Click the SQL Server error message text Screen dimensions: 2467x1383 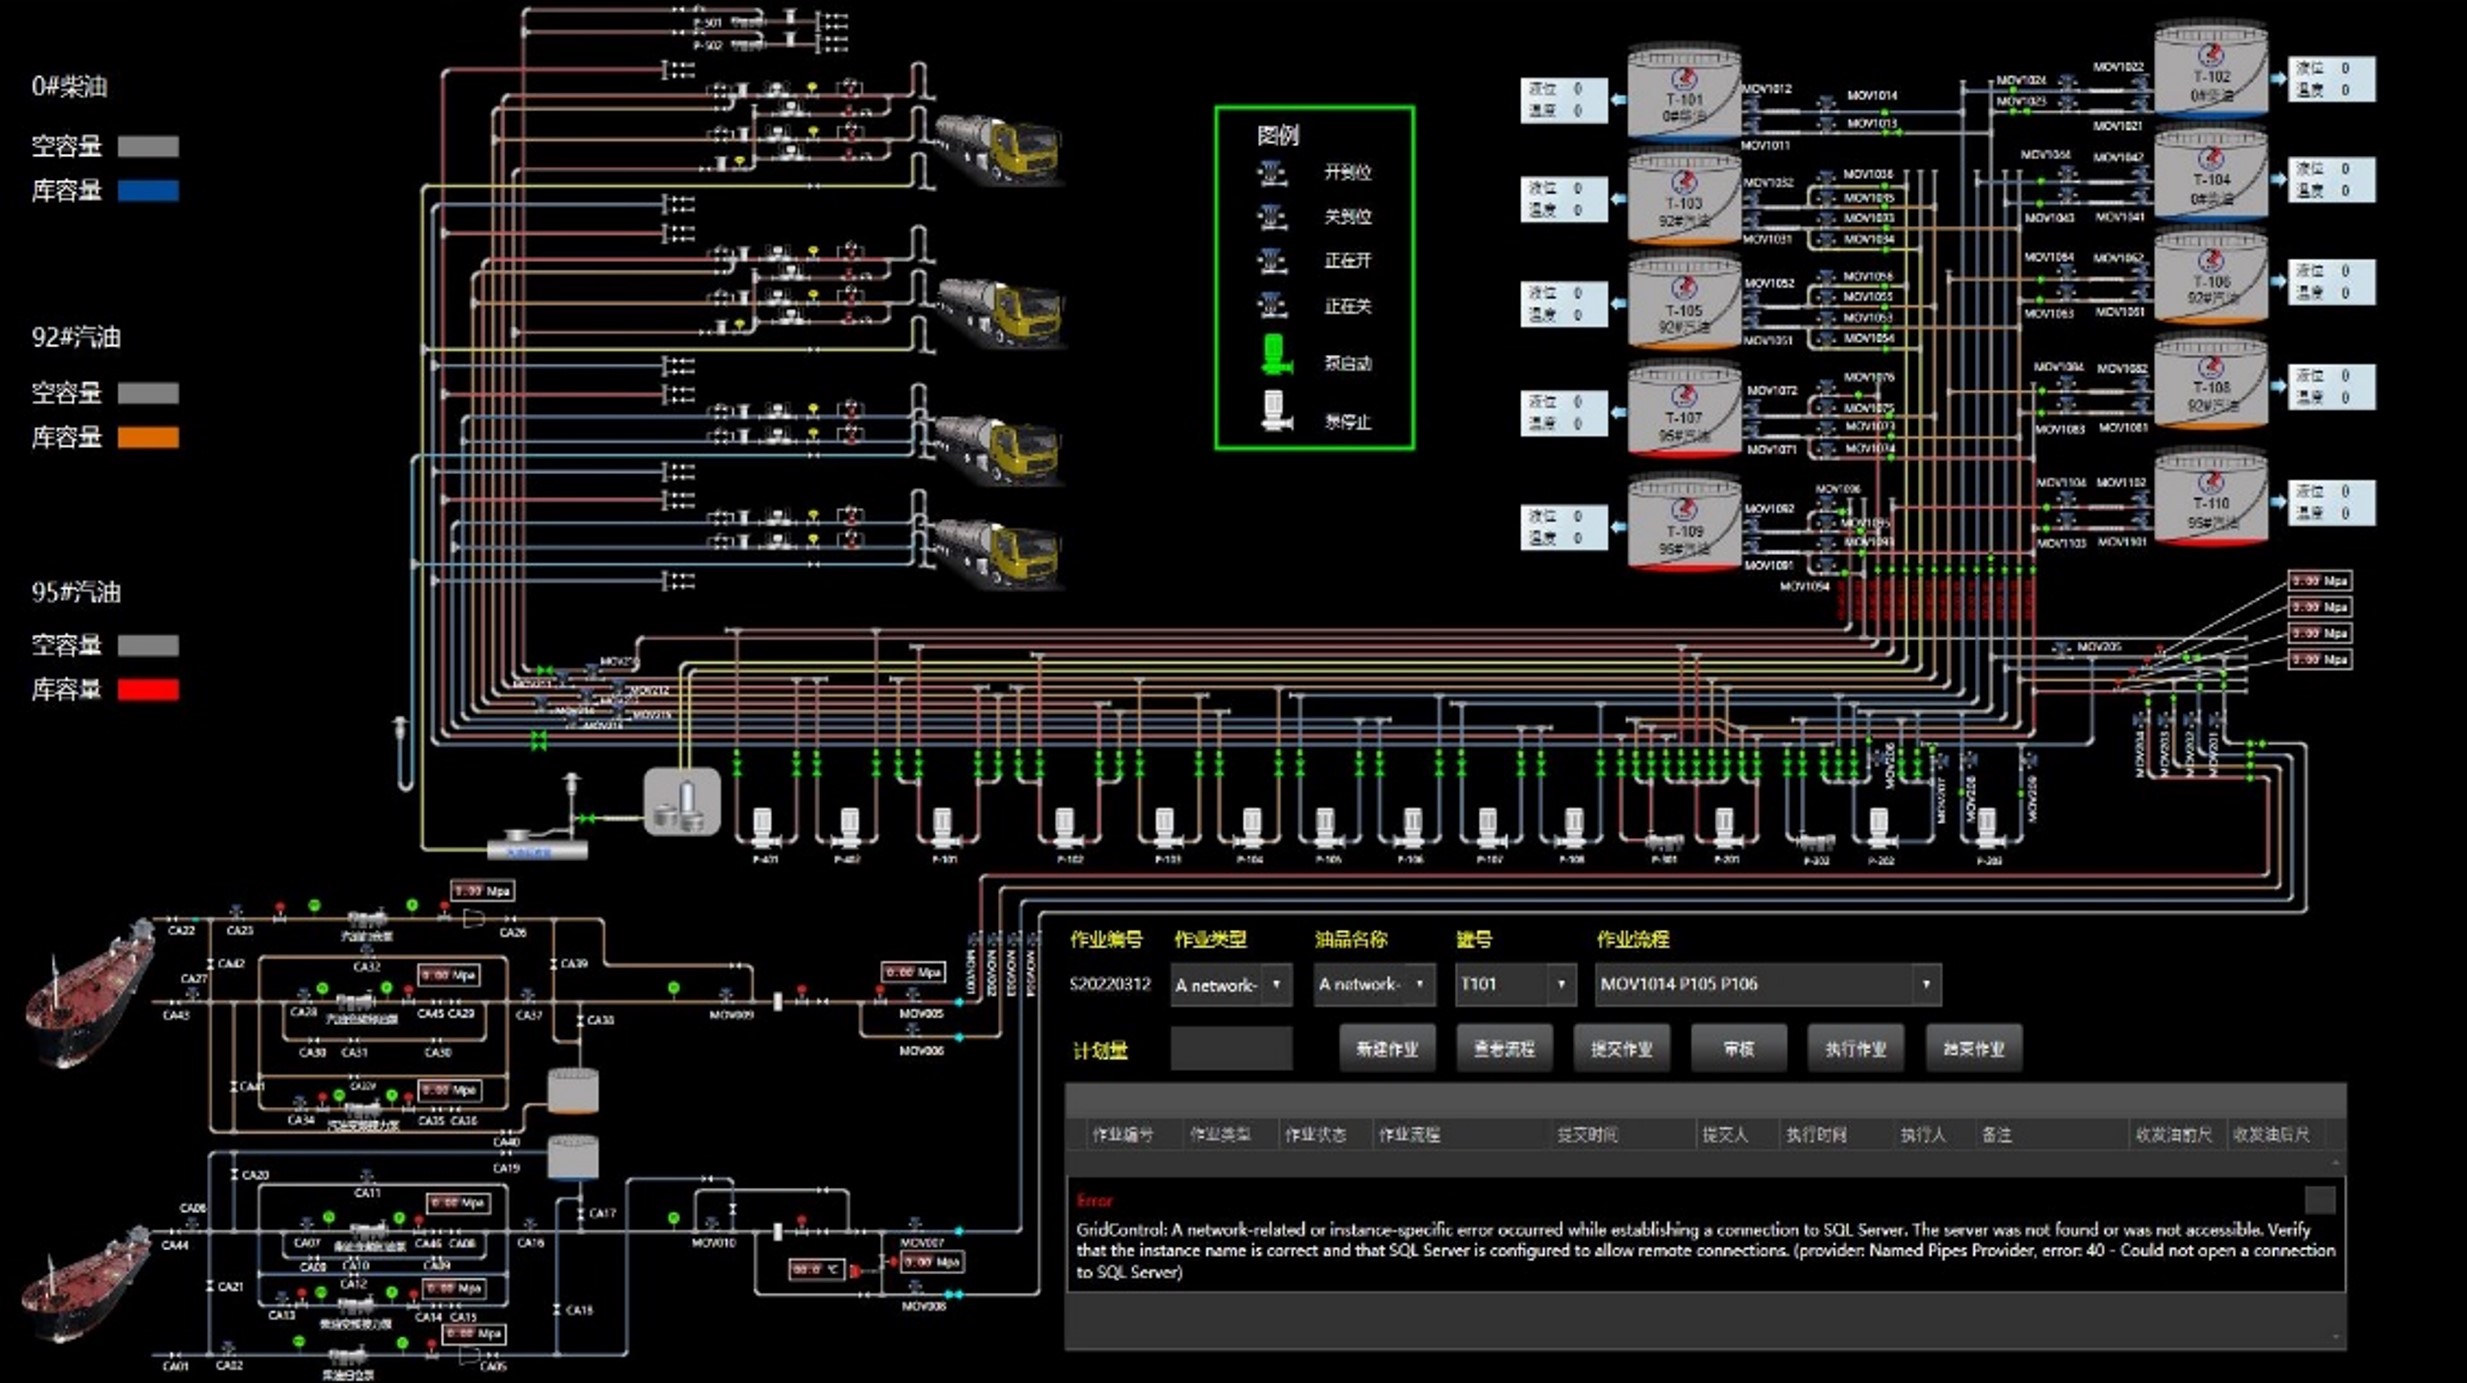pyautogui.click(x=1706, y=1251)
